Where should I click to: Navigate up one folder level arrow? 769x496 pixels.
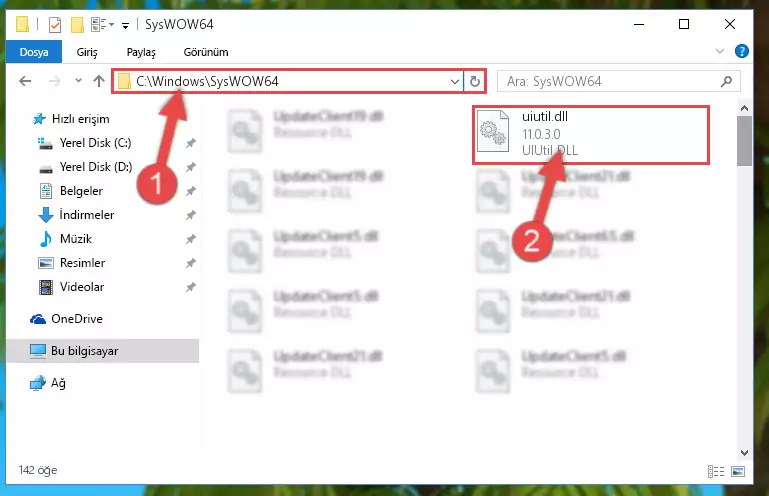(99, 81)
